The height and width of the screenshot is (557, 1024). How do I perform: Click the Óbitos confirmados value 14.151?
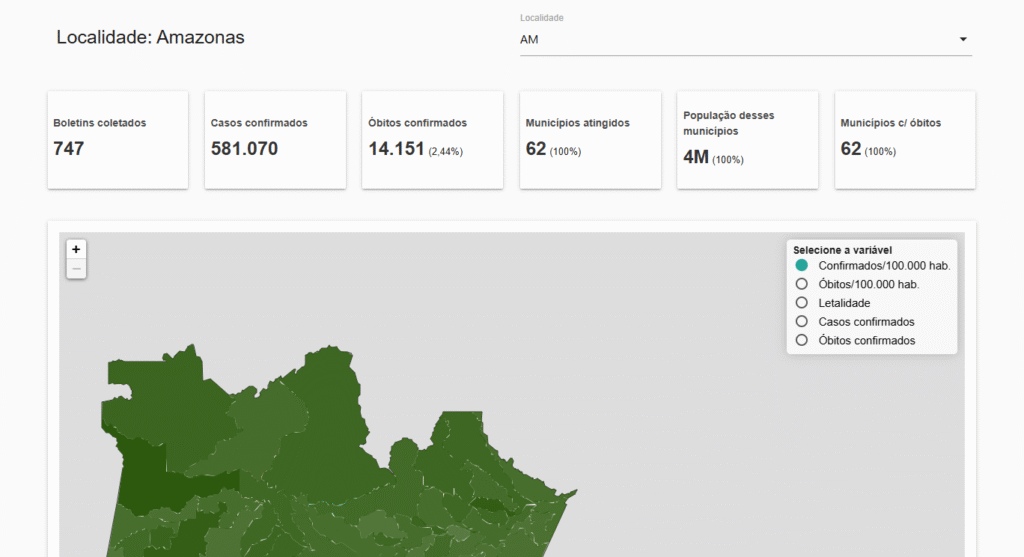396,149
